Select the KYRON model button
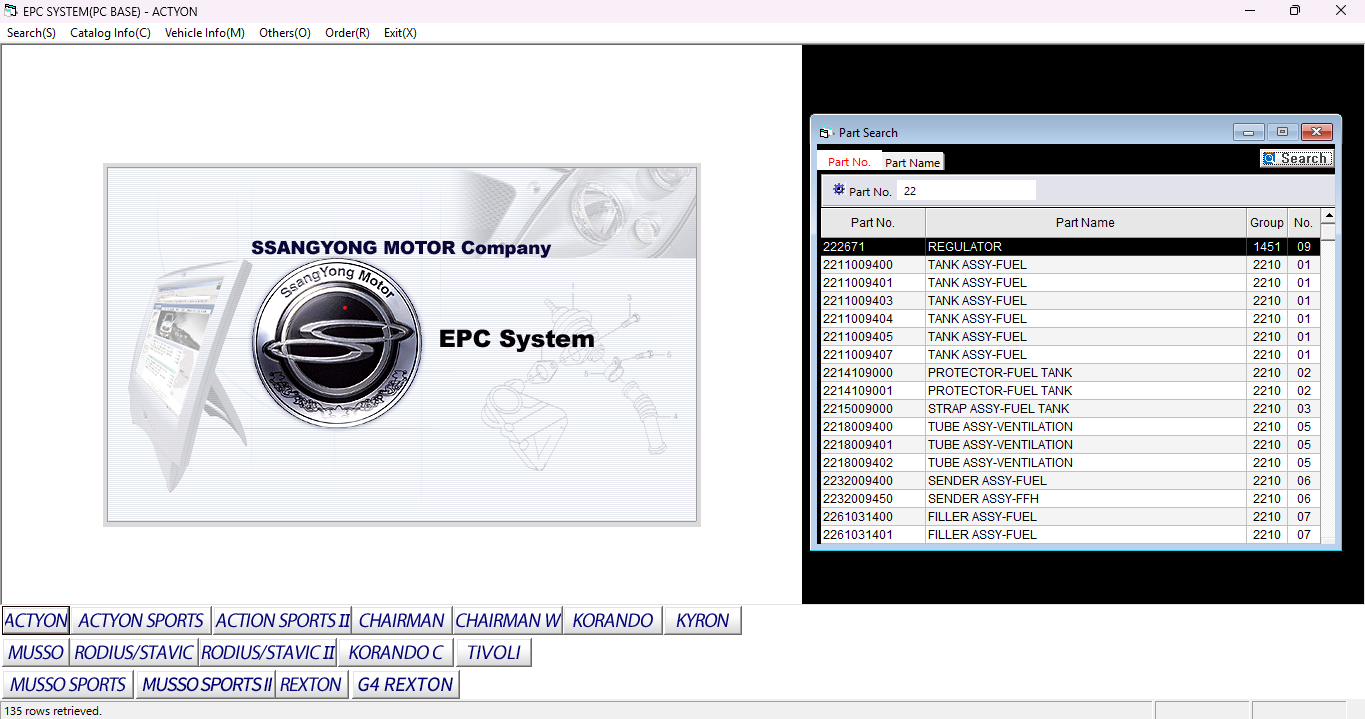This screenshot has width=1365, height=719. coord(702,620)
